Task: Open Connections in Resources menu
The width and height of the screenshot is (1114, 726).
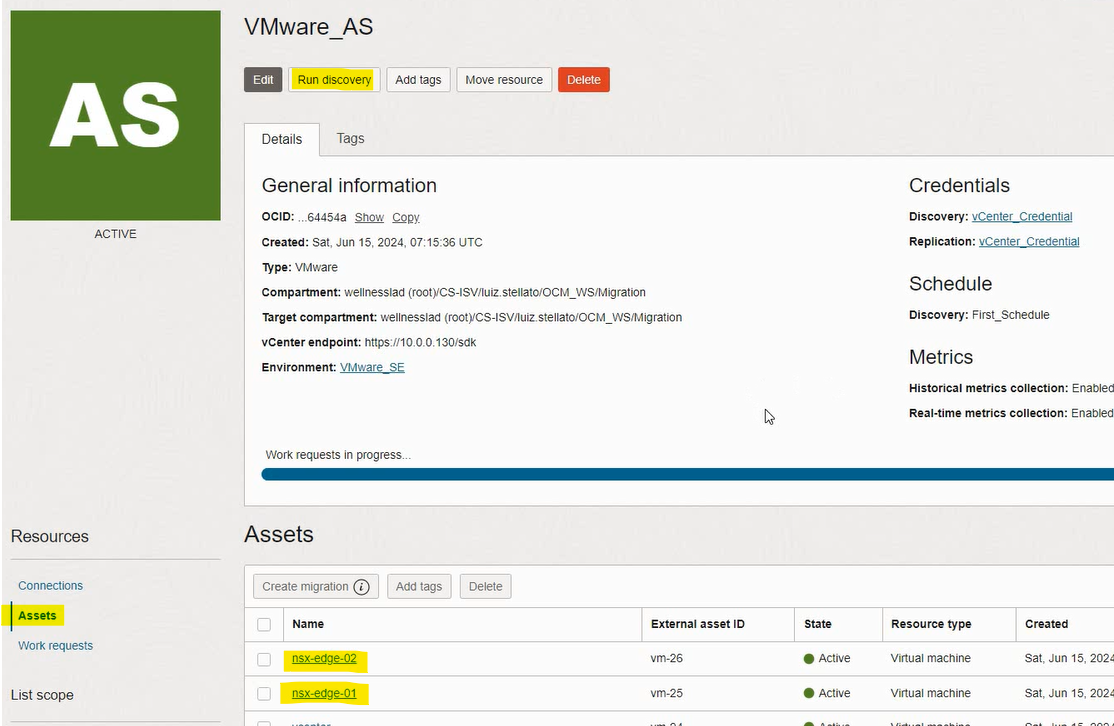Action: pyautogui.click(x=50, y=585)
